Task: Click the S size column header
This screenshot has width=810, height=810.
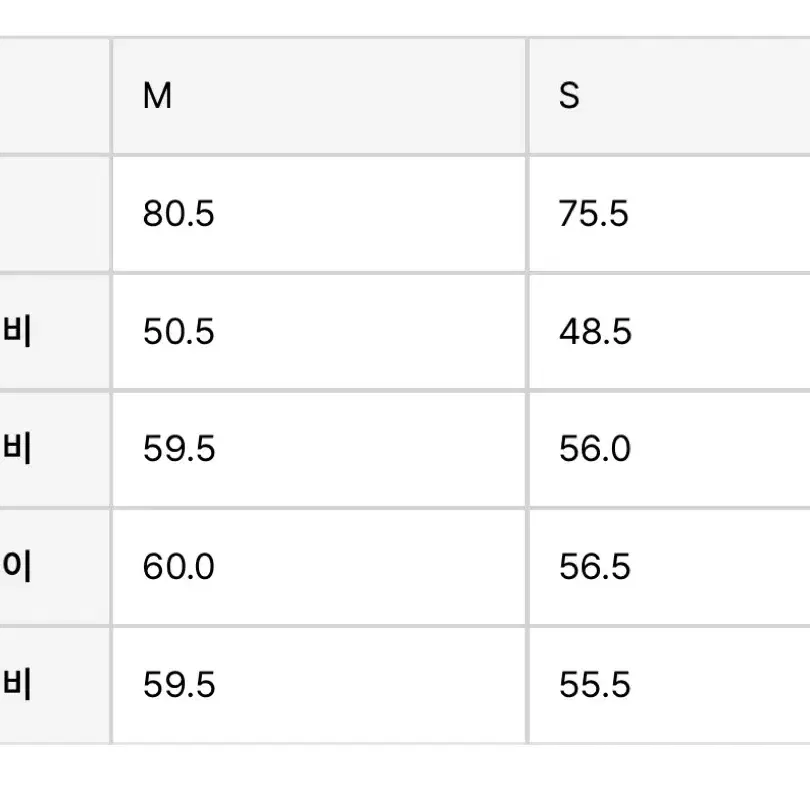Action: [670, 96]
